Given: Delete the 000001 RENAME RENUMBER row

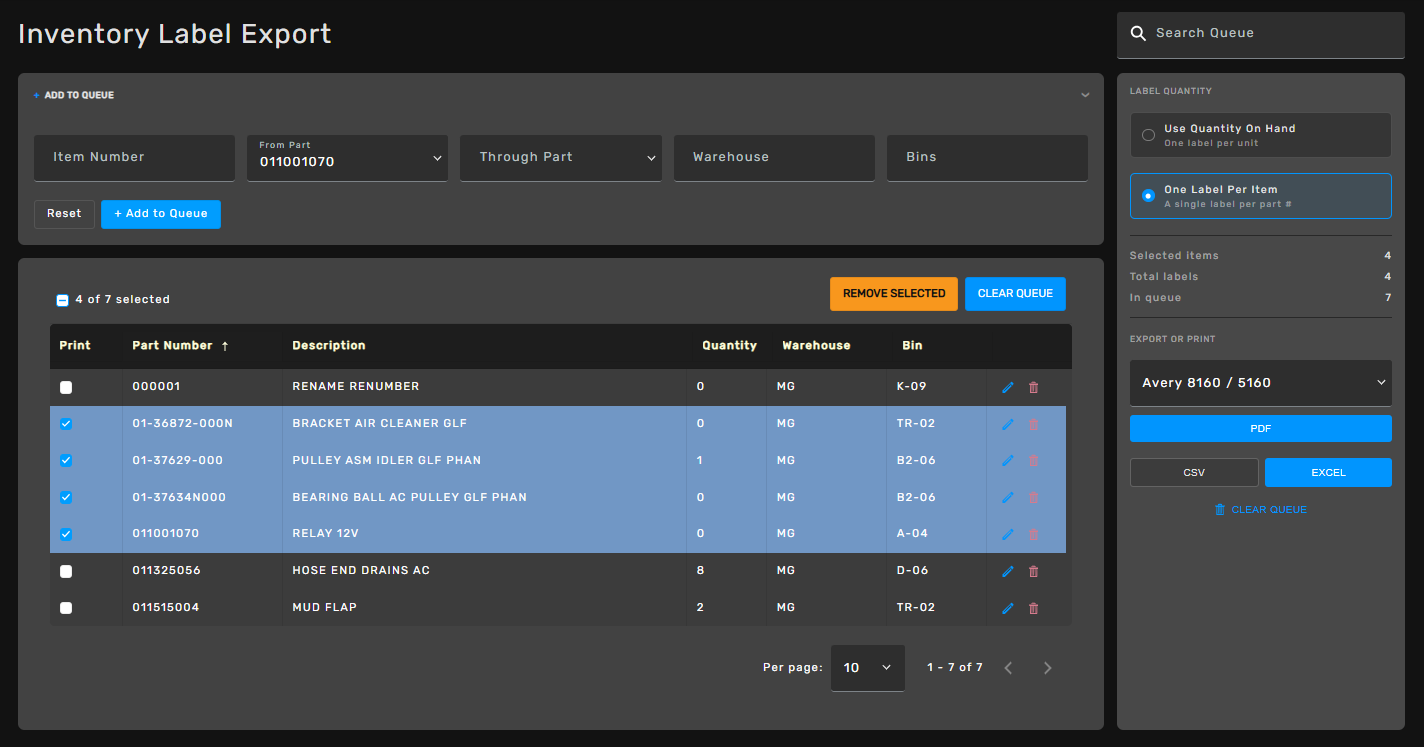Looking at the screenshot, I should tap(1033, 387).
